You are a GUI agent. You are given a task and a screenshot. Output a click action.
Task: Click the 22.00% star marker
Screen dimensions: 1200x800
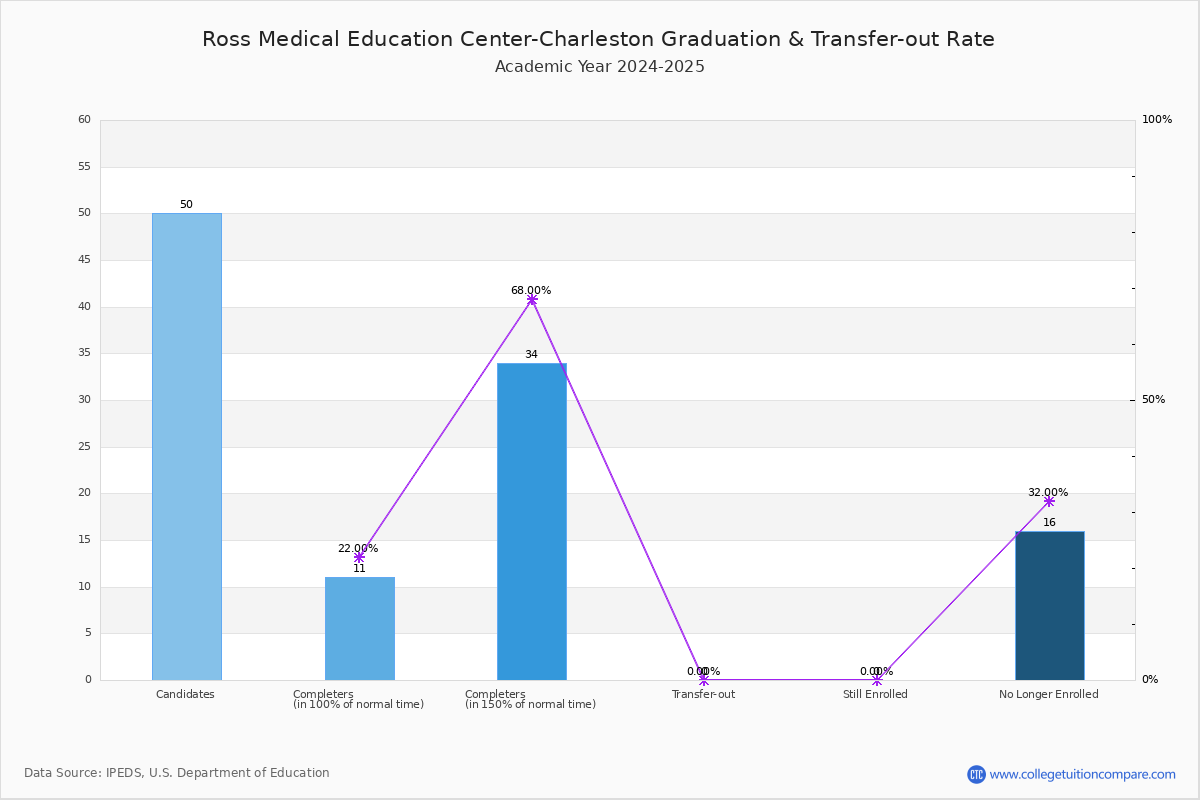(359, 557)
